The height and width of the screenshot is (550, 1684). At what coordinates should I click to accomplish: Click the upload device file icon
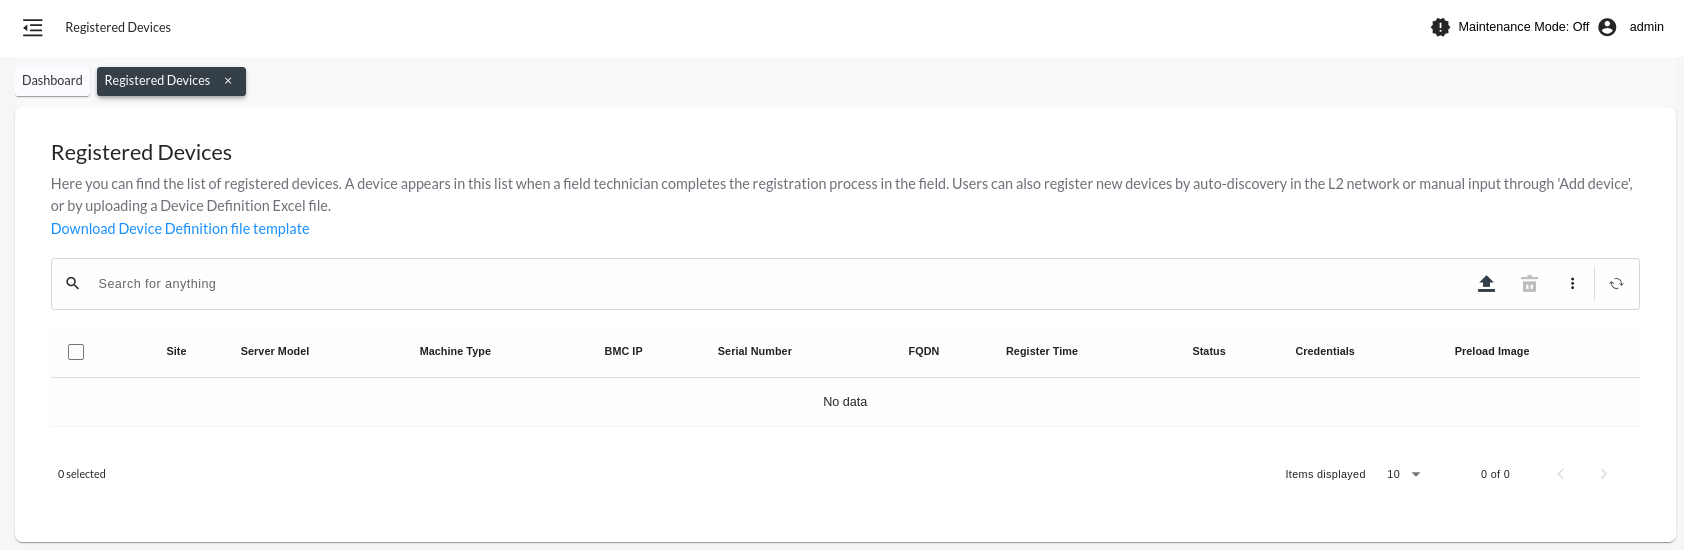click(1486, 284)
